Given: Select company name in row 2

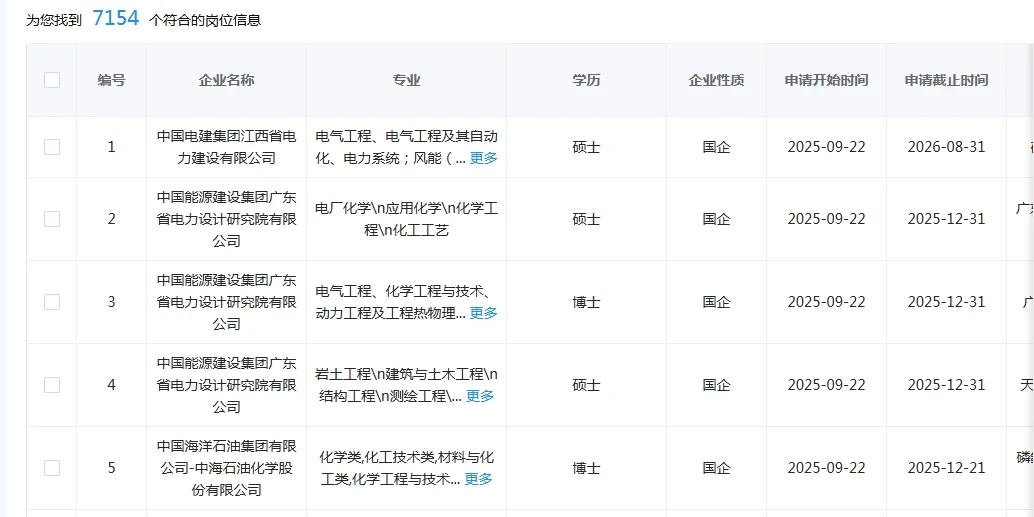Looking at the screenshot, I should pyautogui.click(x=226, y=219).
